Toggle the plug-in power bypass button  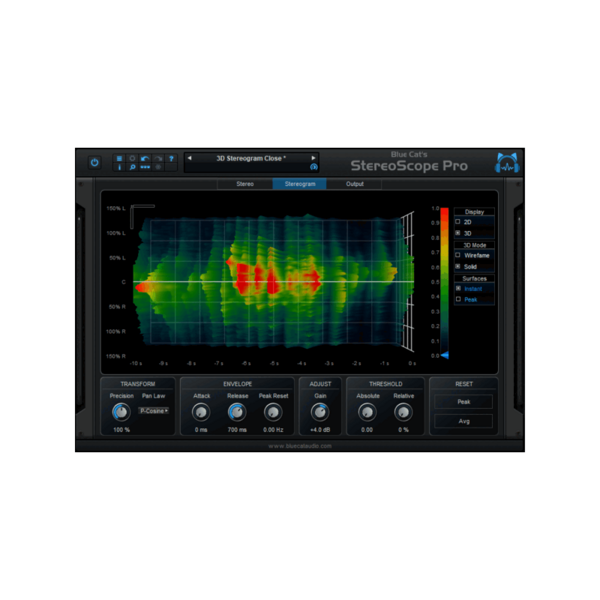[95, 162]
